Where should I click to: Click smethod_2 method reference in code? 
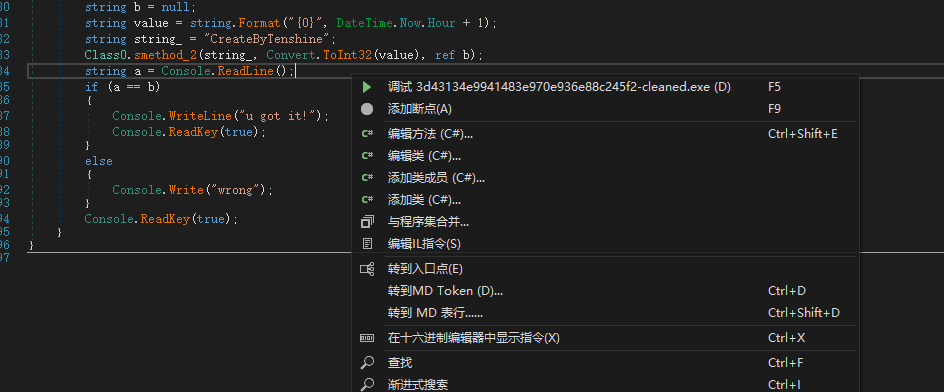click(167, 55)
